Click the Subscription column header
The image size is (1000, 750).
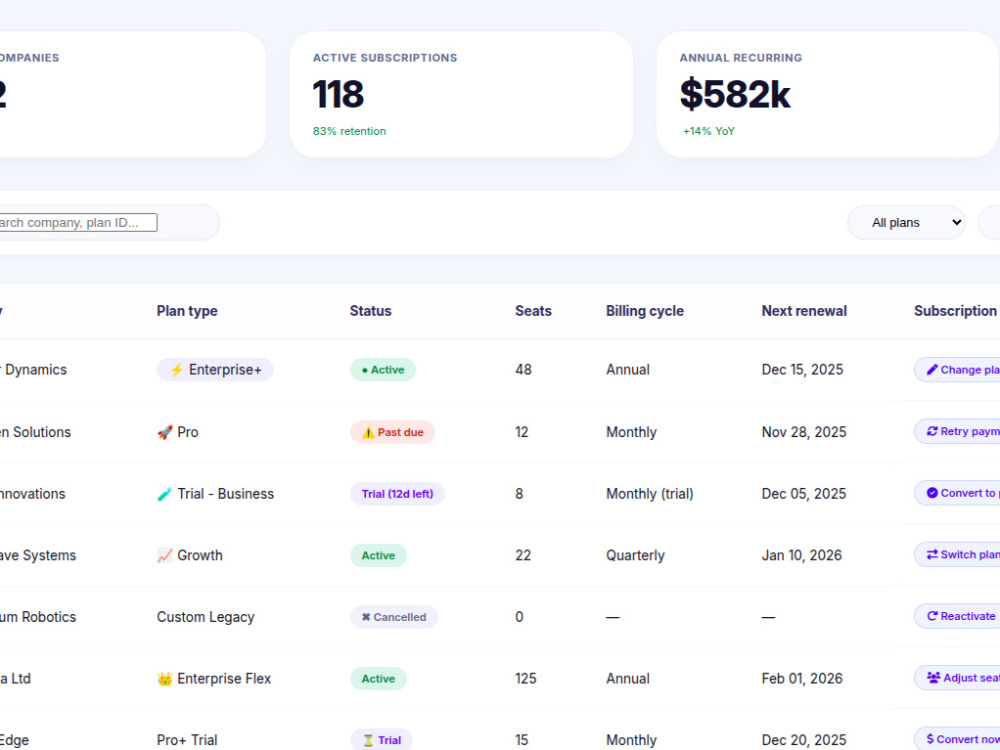click(x=955, y=311)
